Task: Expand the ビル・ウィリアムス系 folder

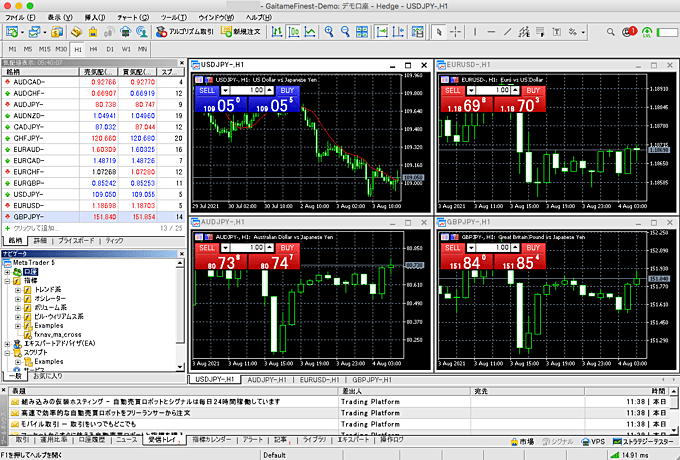Action: 18,317
